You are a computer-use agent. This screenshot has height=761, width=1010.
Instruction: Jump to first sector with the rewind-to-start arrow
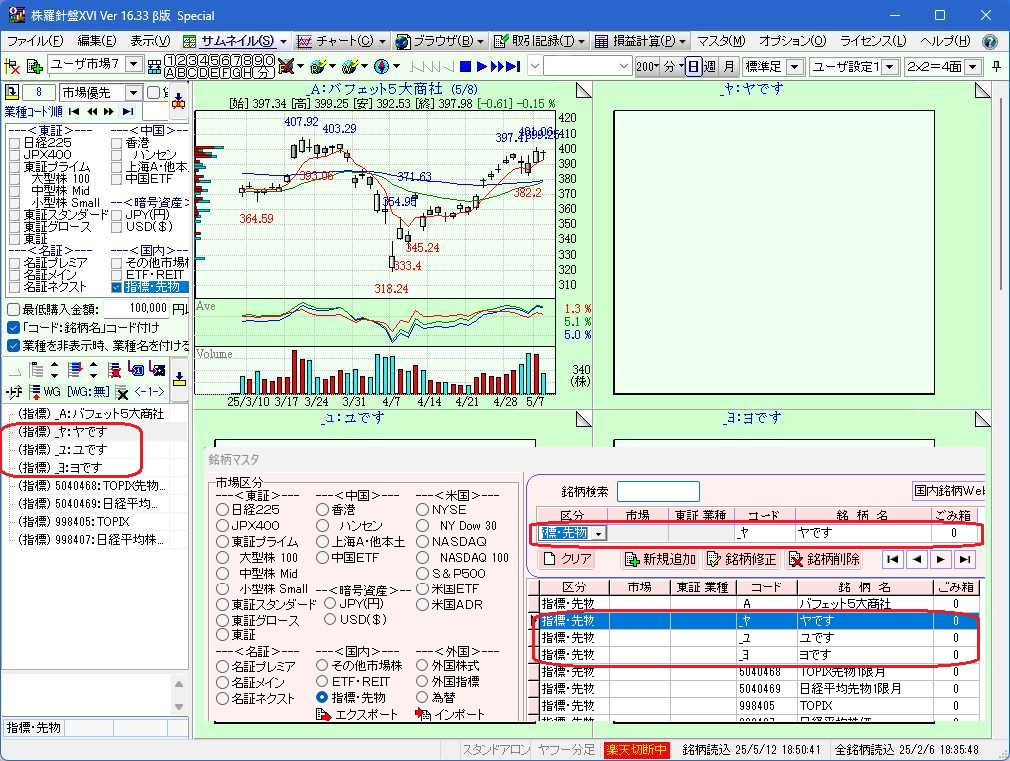[x=75, y=111]
